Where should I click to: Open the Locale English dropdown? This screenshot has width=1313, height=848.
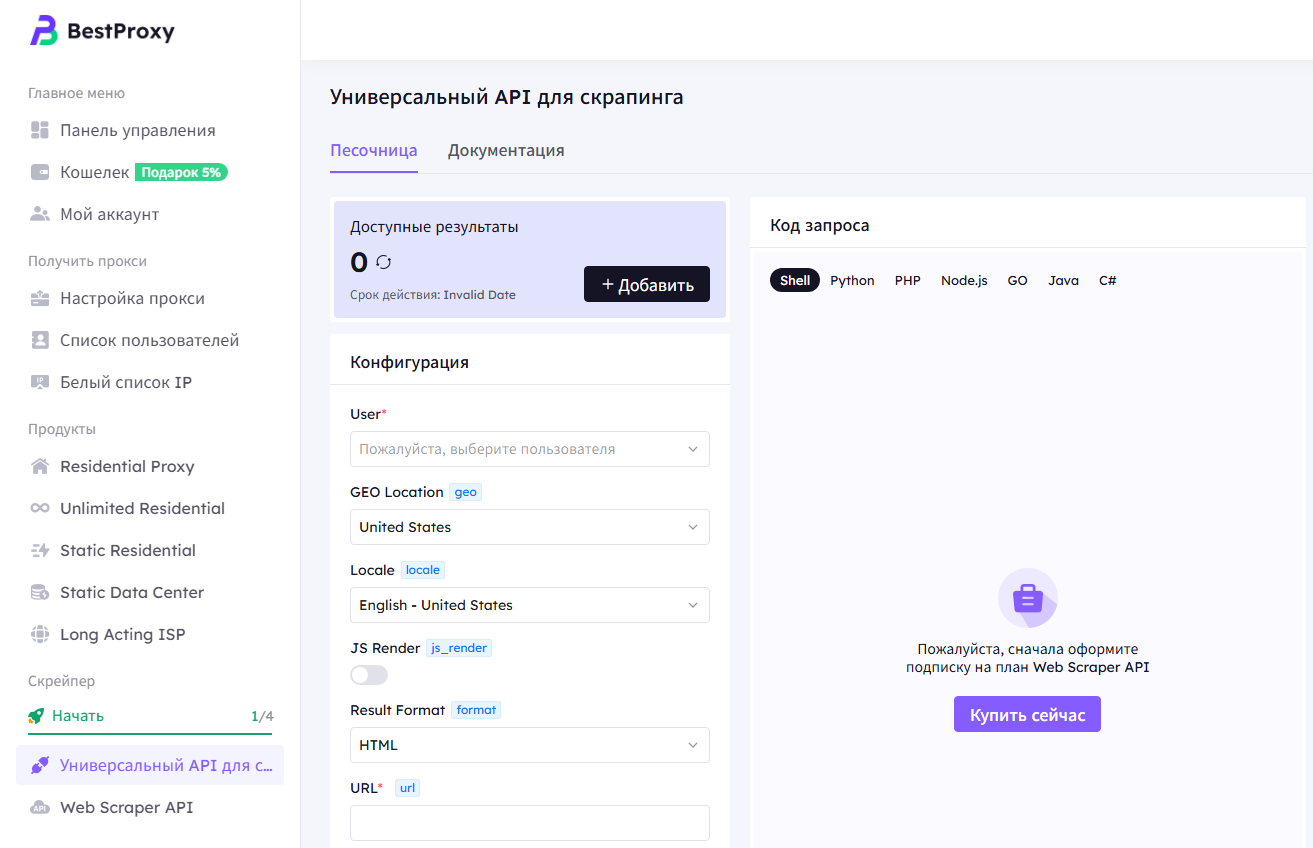[529, 605]
